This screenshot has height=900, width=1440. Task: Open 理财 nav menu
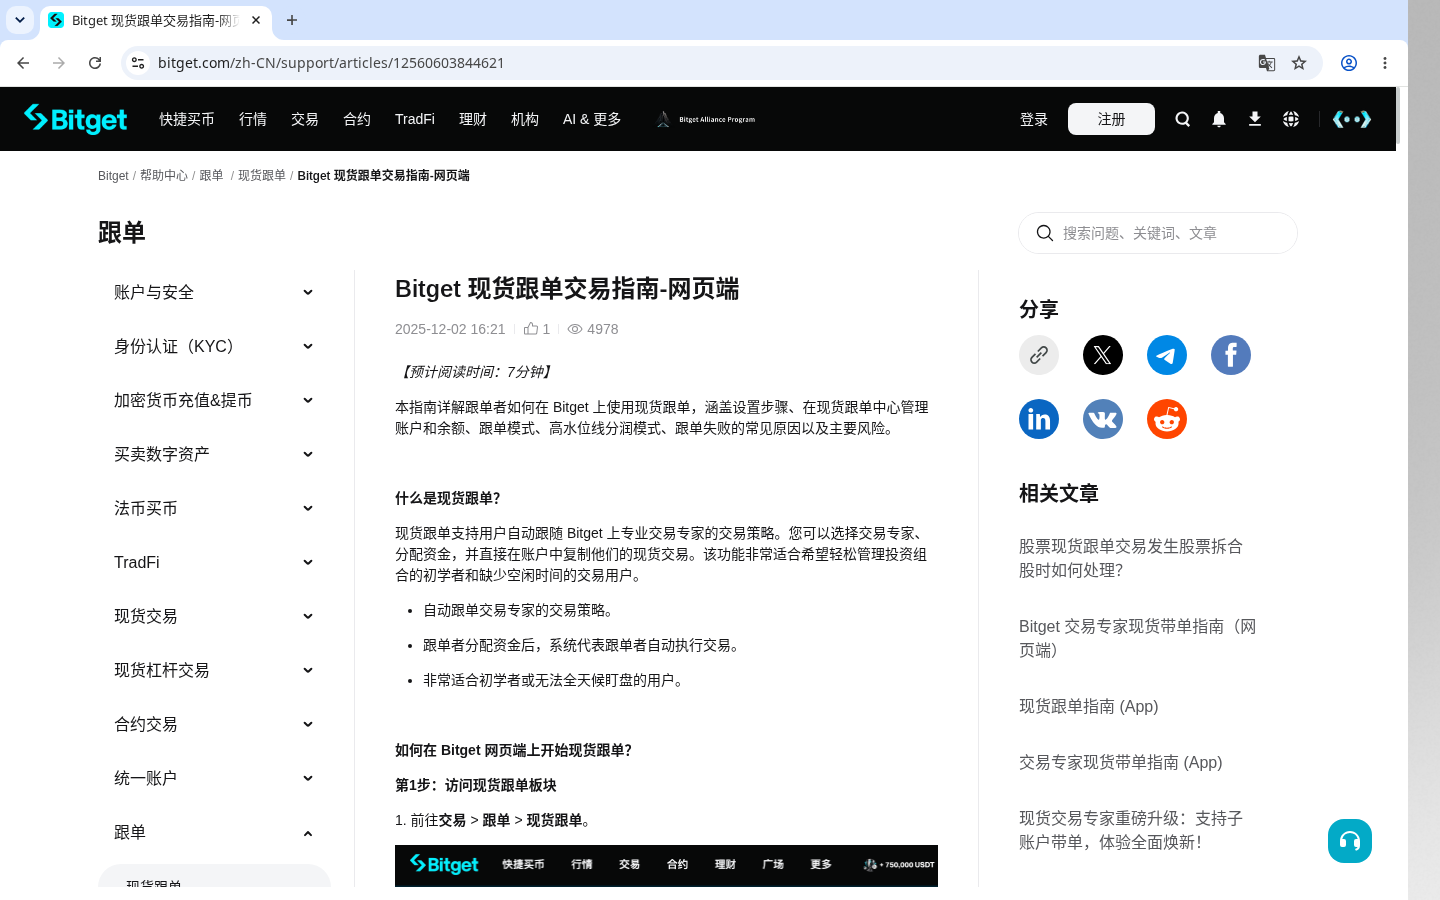pos(473,119)
